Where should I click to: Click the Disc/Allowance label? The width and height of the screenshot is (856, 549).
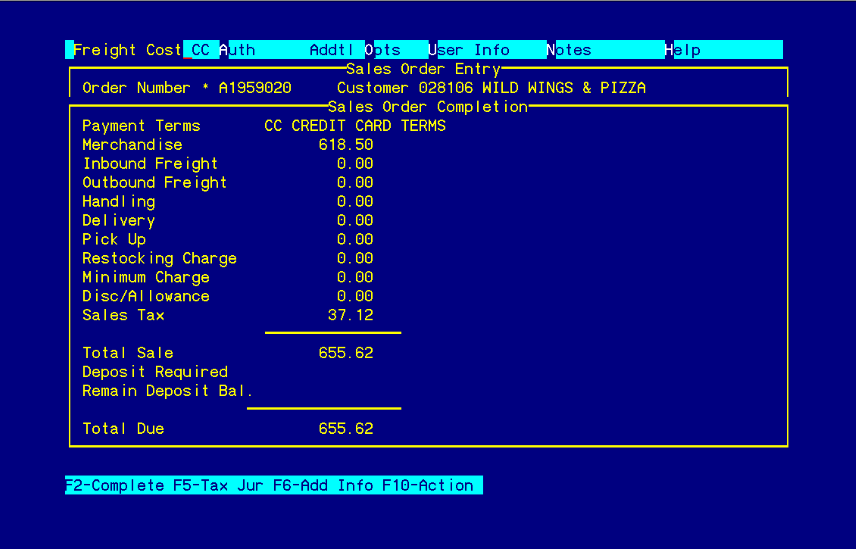click(x=146, y=296)
